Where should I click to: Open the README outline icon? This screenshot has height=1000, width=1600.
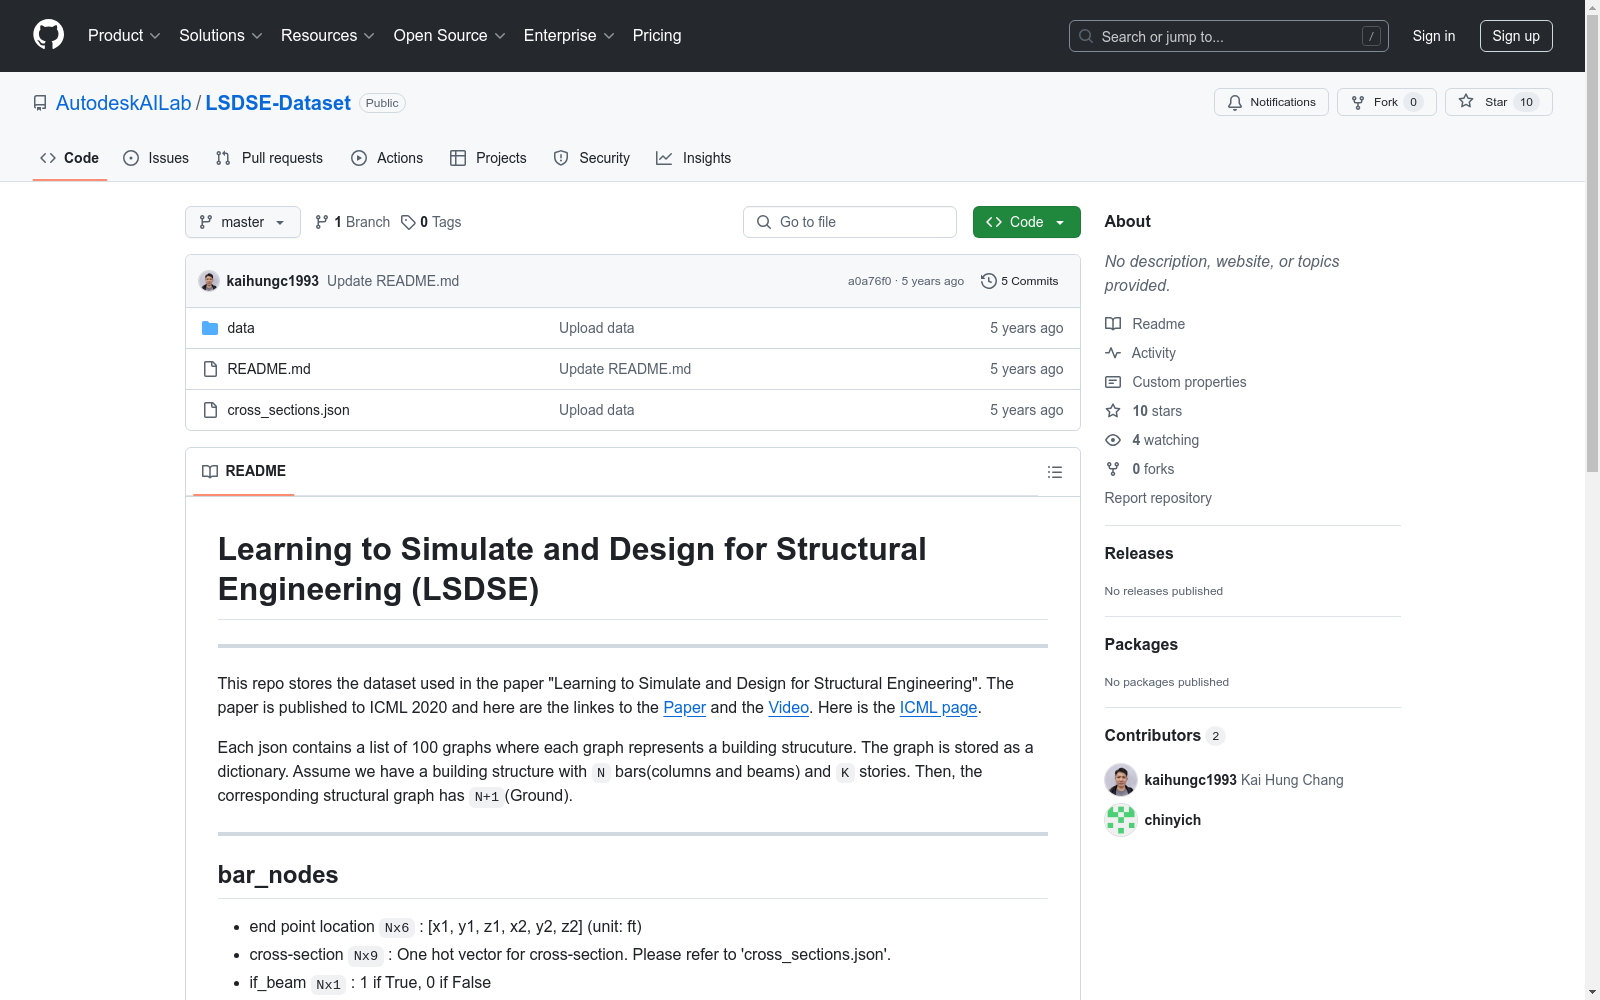[x=1054, y=472]
